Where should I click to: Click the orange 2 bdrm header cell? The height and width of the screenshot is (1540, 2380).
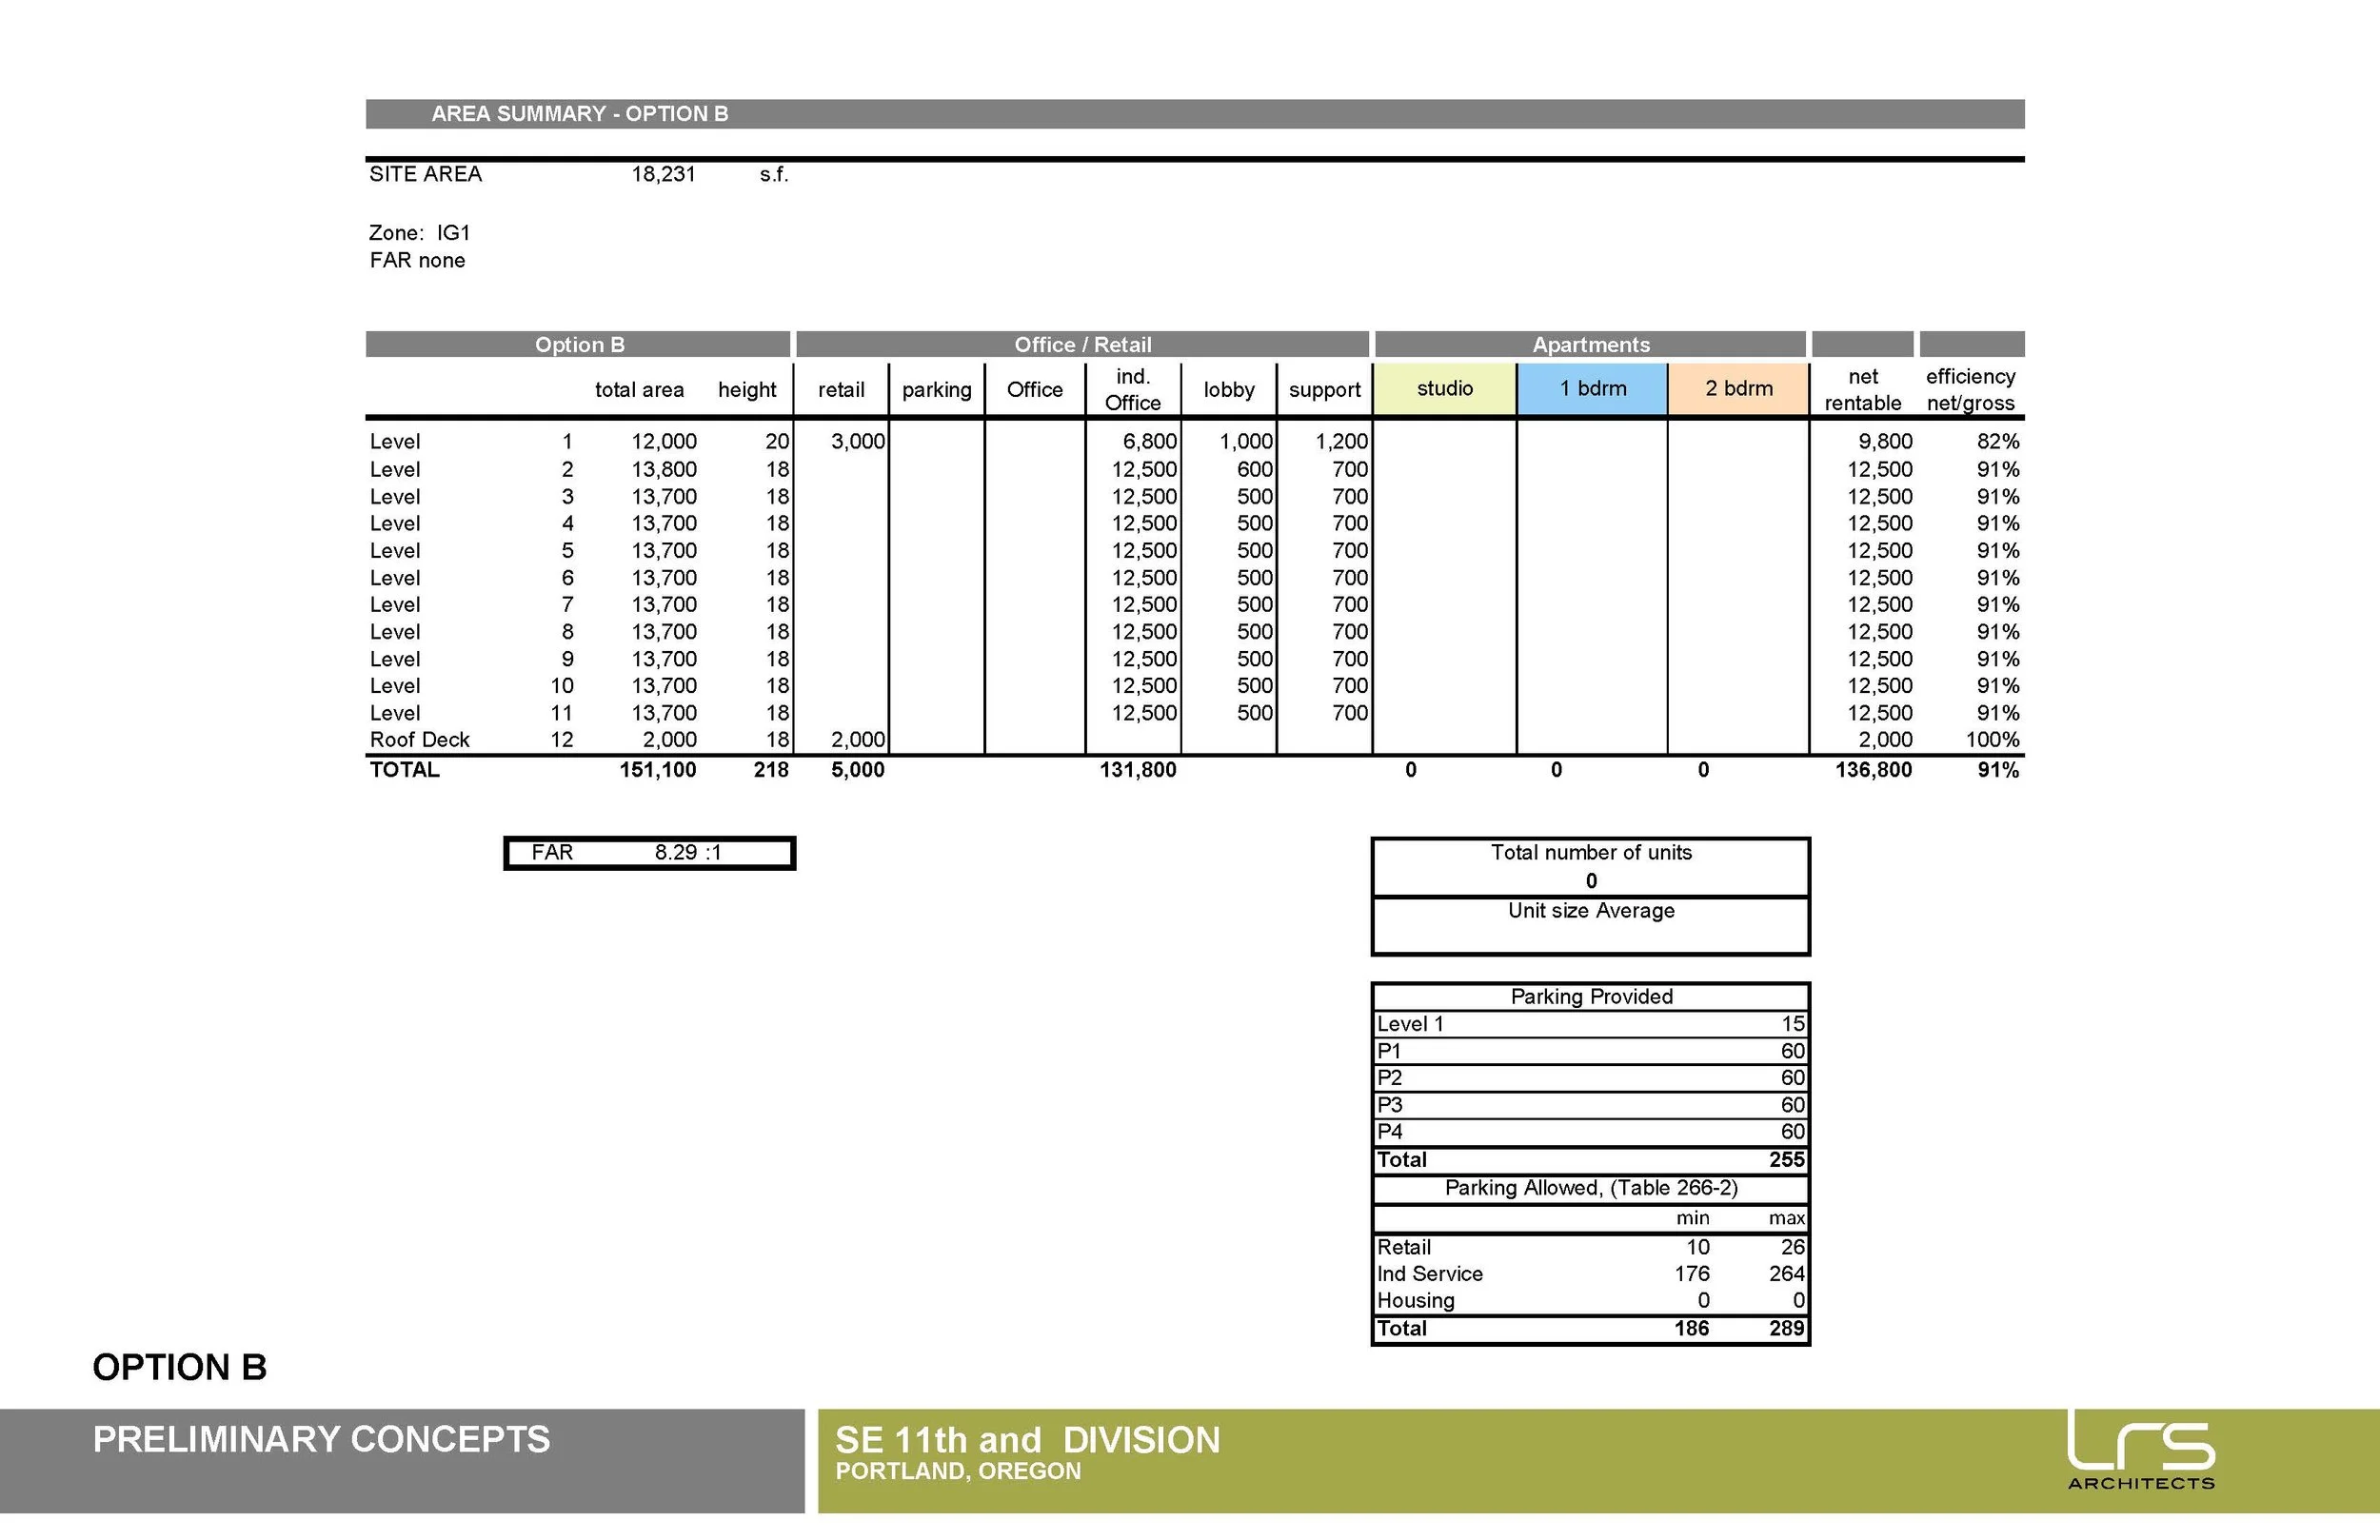[x=1738, y=388]
